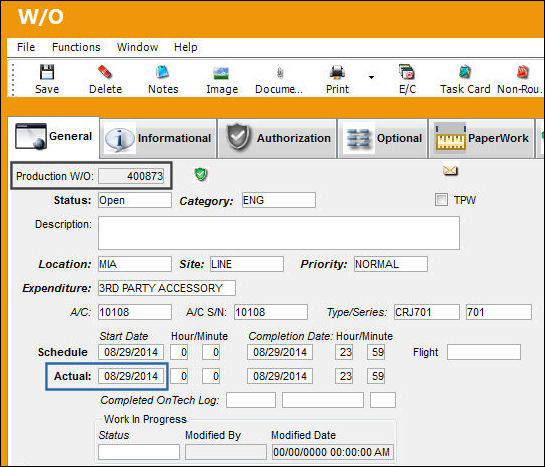Image resolution: width=545 pixels, height=467 pixels.
Task: Open the Functions menu
Action: (x=76, y=47)
